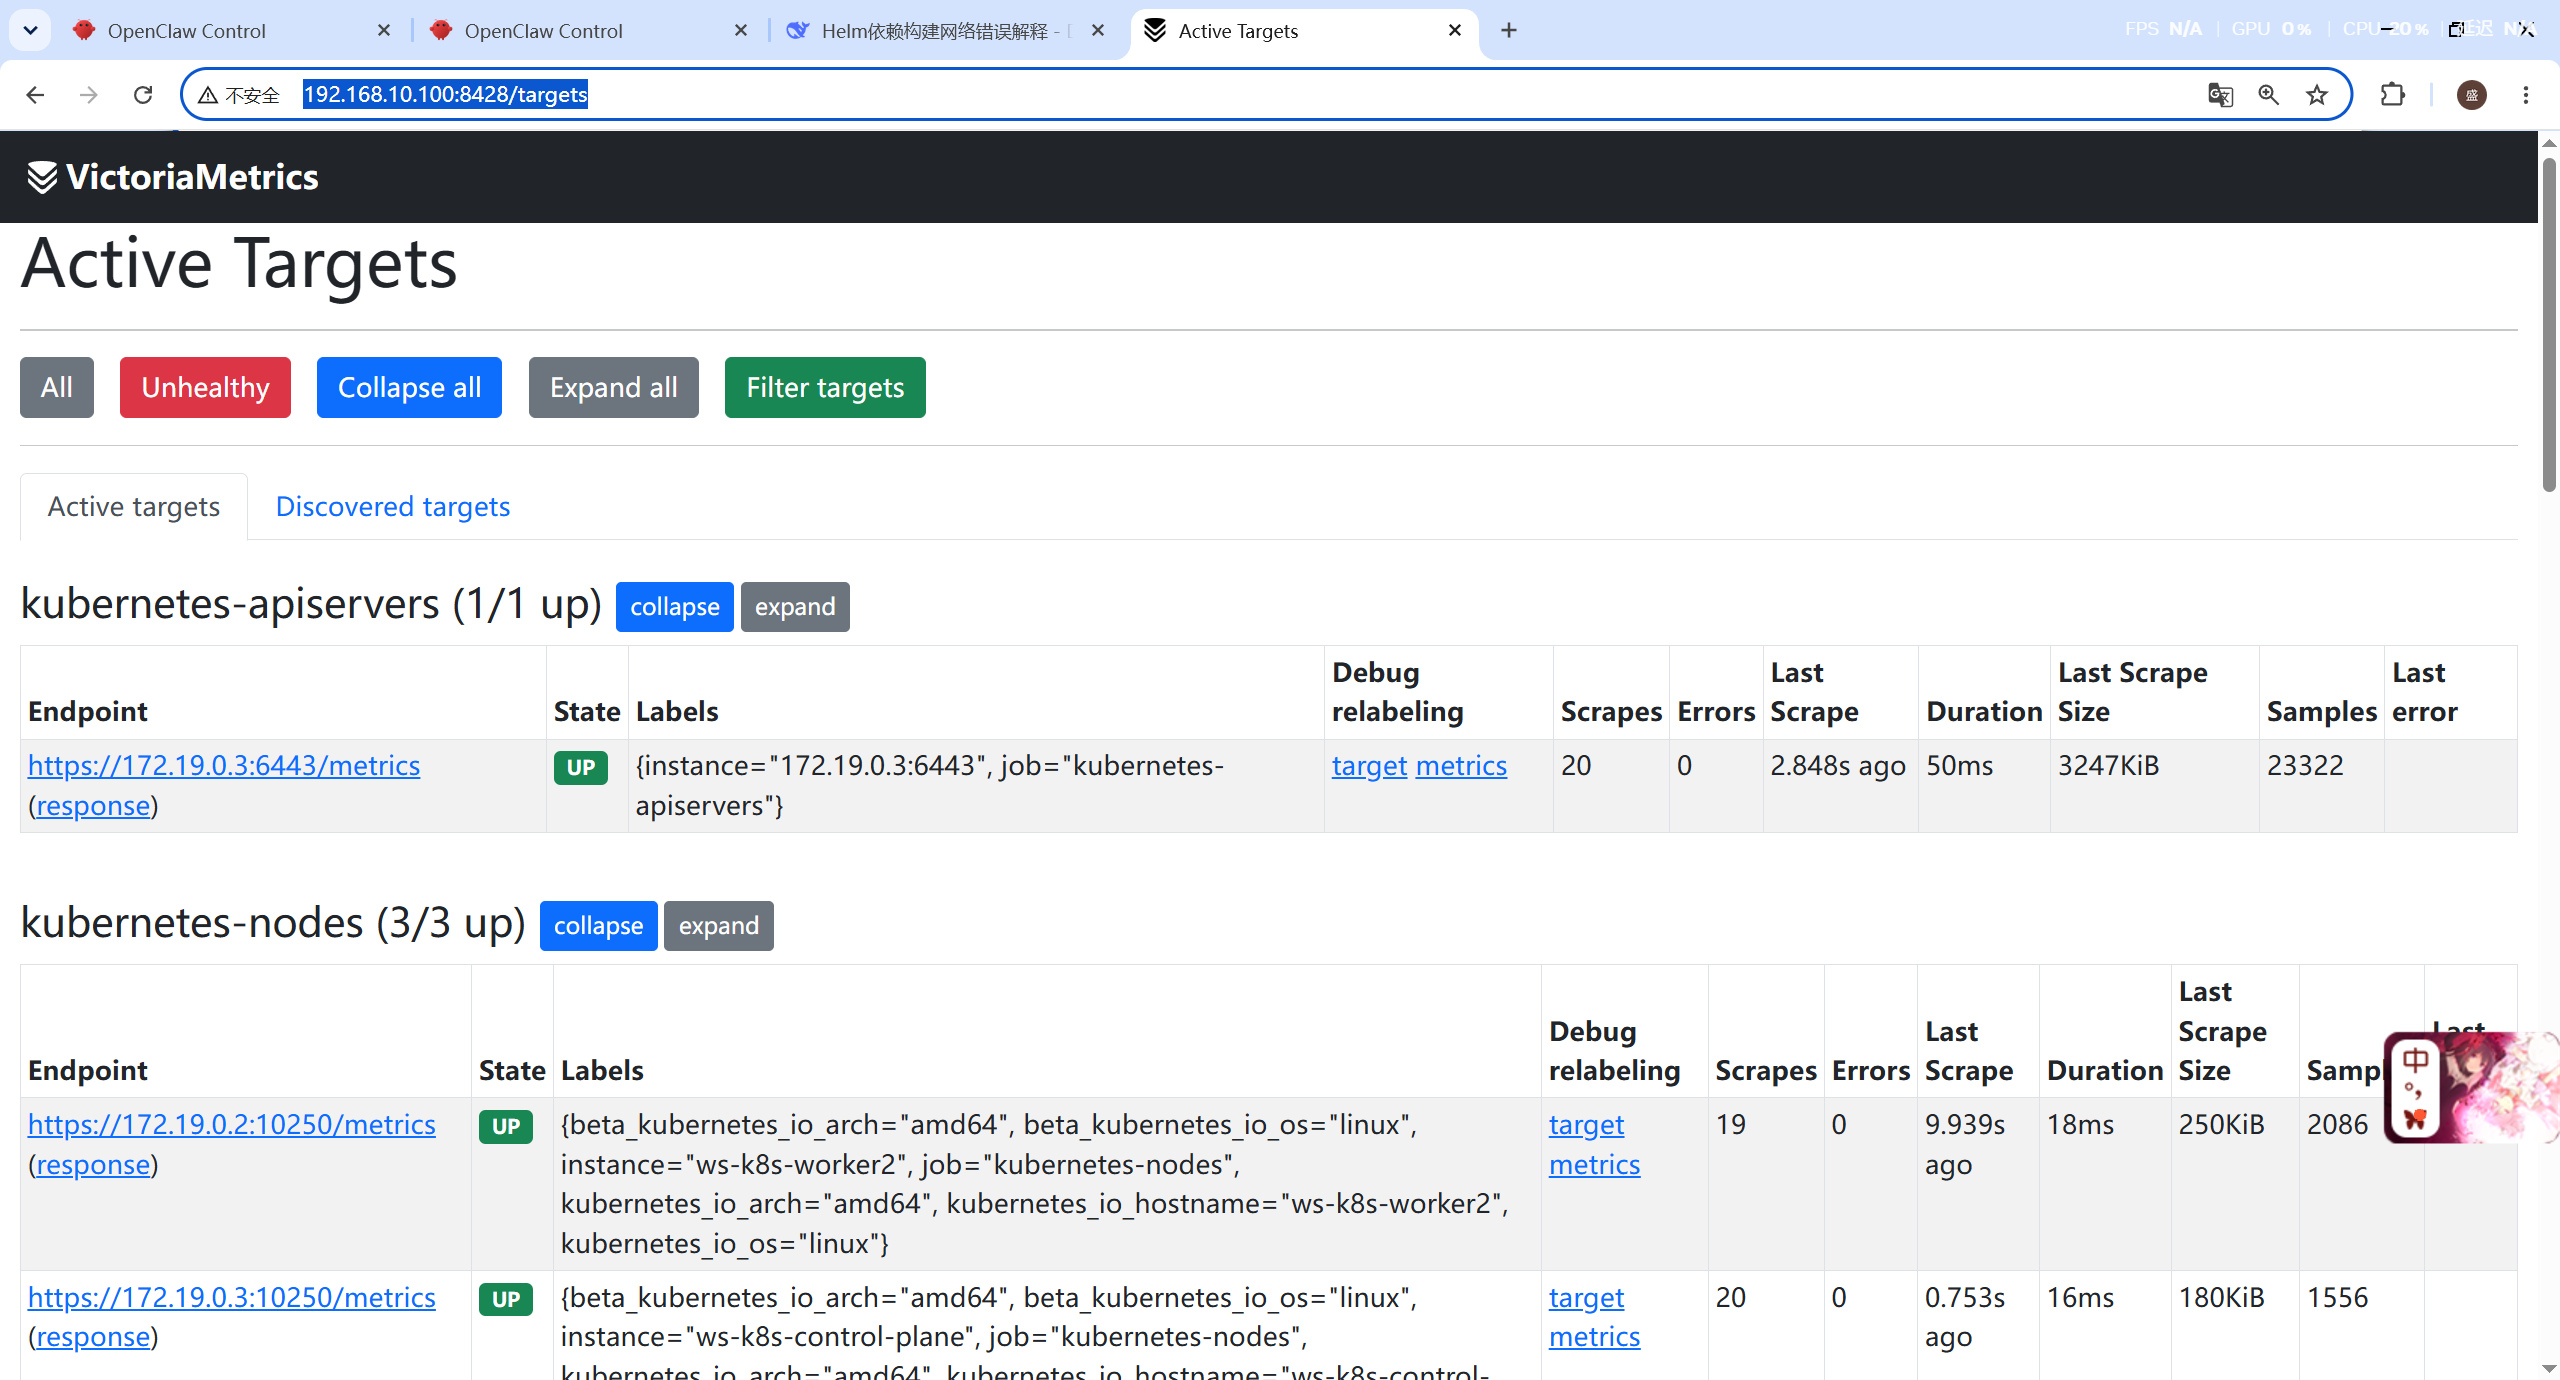
Task: Click the metrics debug link for ws-k8s-control-plane
Action: click(1594, 1337)
